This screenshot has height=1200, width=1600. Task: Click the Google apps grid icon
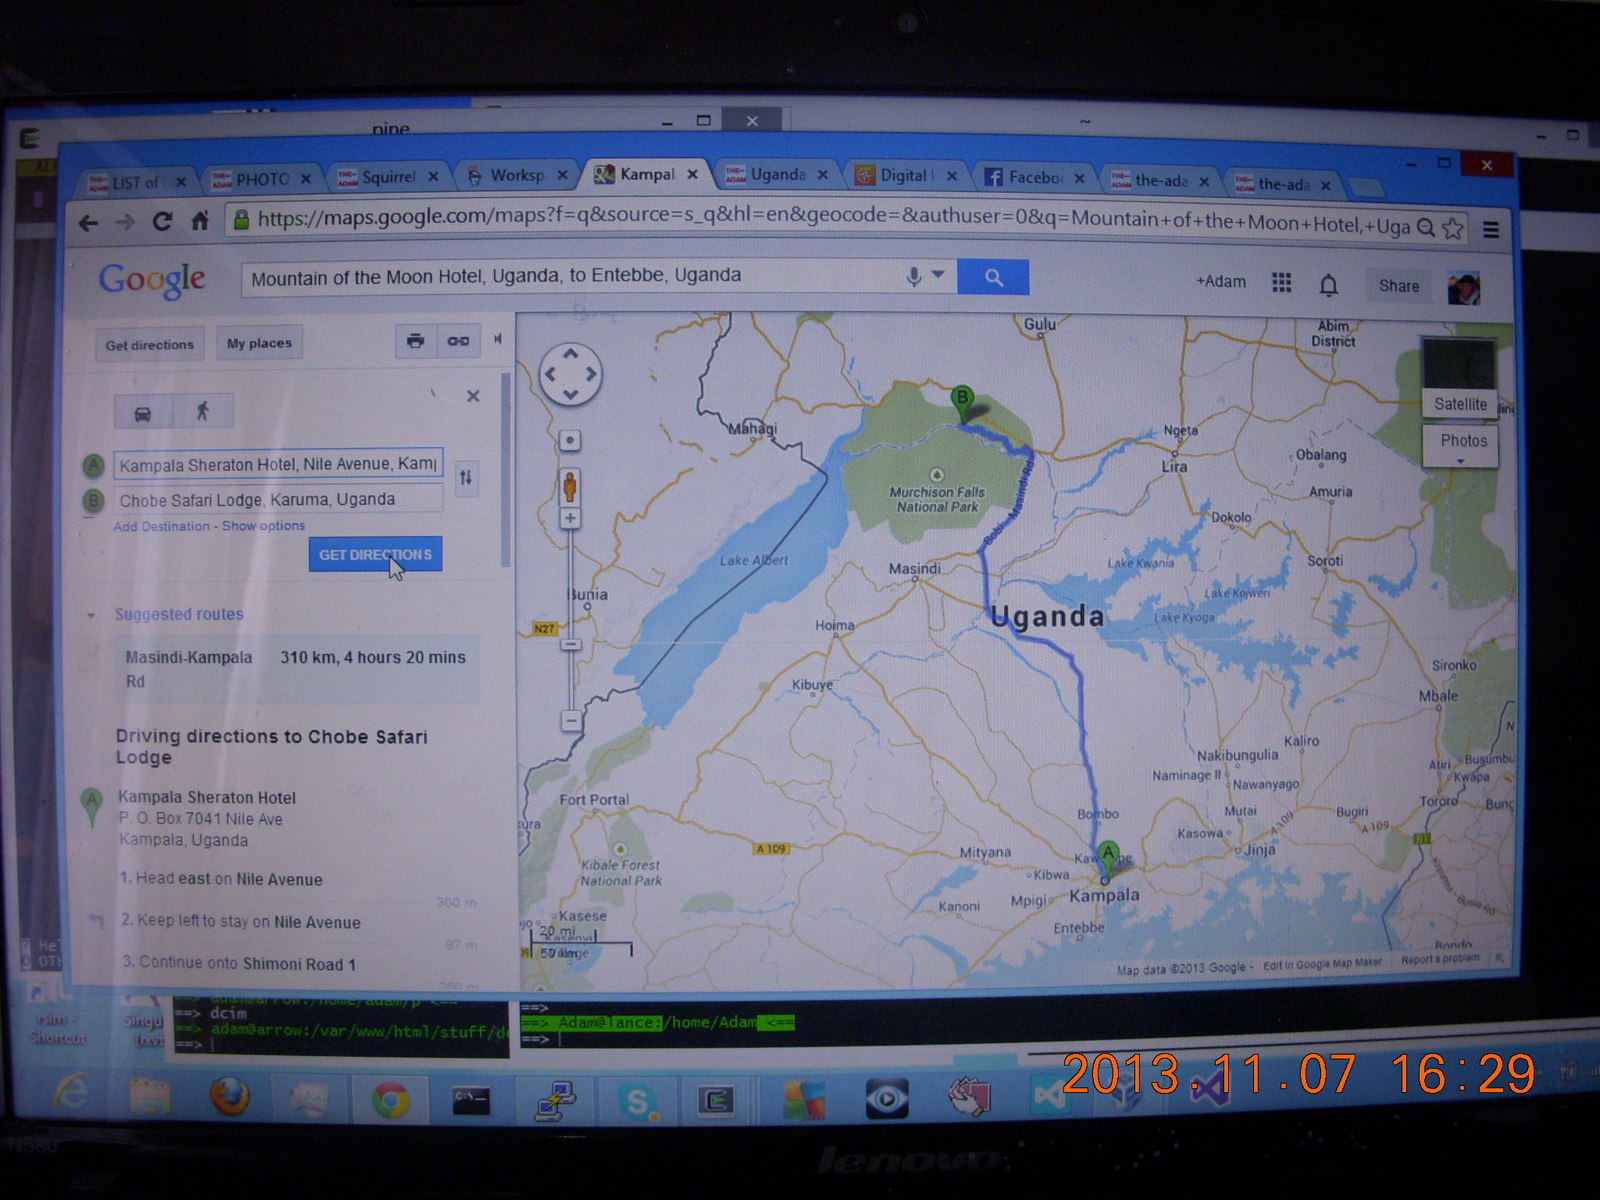[x=1281, y=283]
